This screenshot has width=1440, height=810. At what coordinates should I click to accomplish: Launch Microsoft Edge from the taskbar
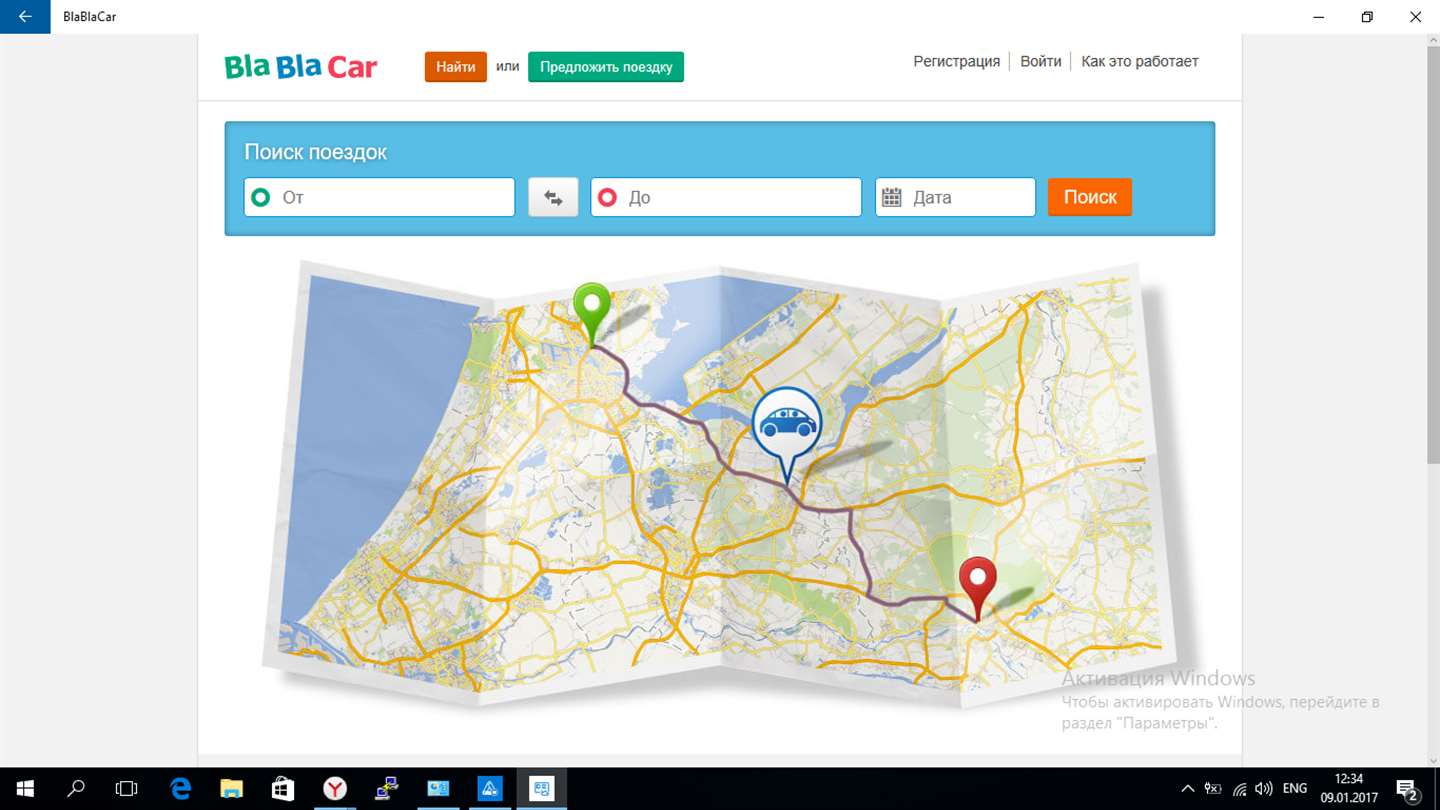tap(180, 789)
